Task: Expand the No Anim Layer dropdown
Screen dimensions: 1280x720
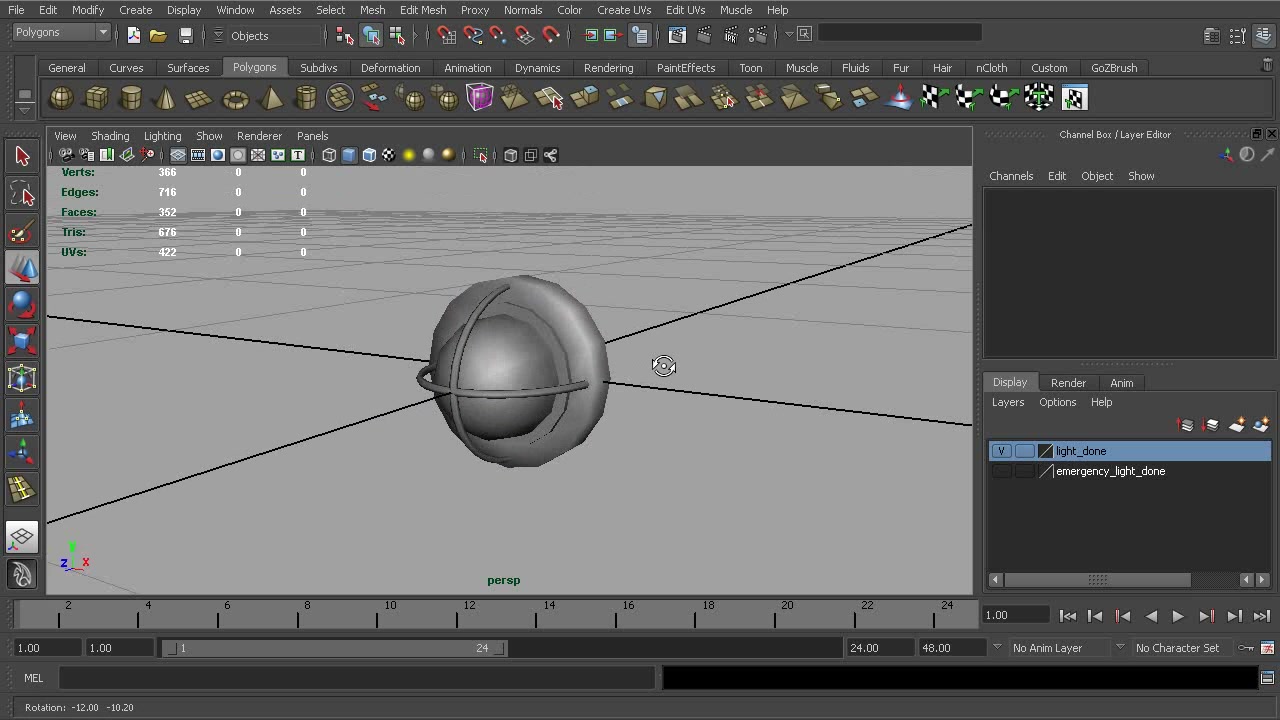Action: click(x=996, y=648)
